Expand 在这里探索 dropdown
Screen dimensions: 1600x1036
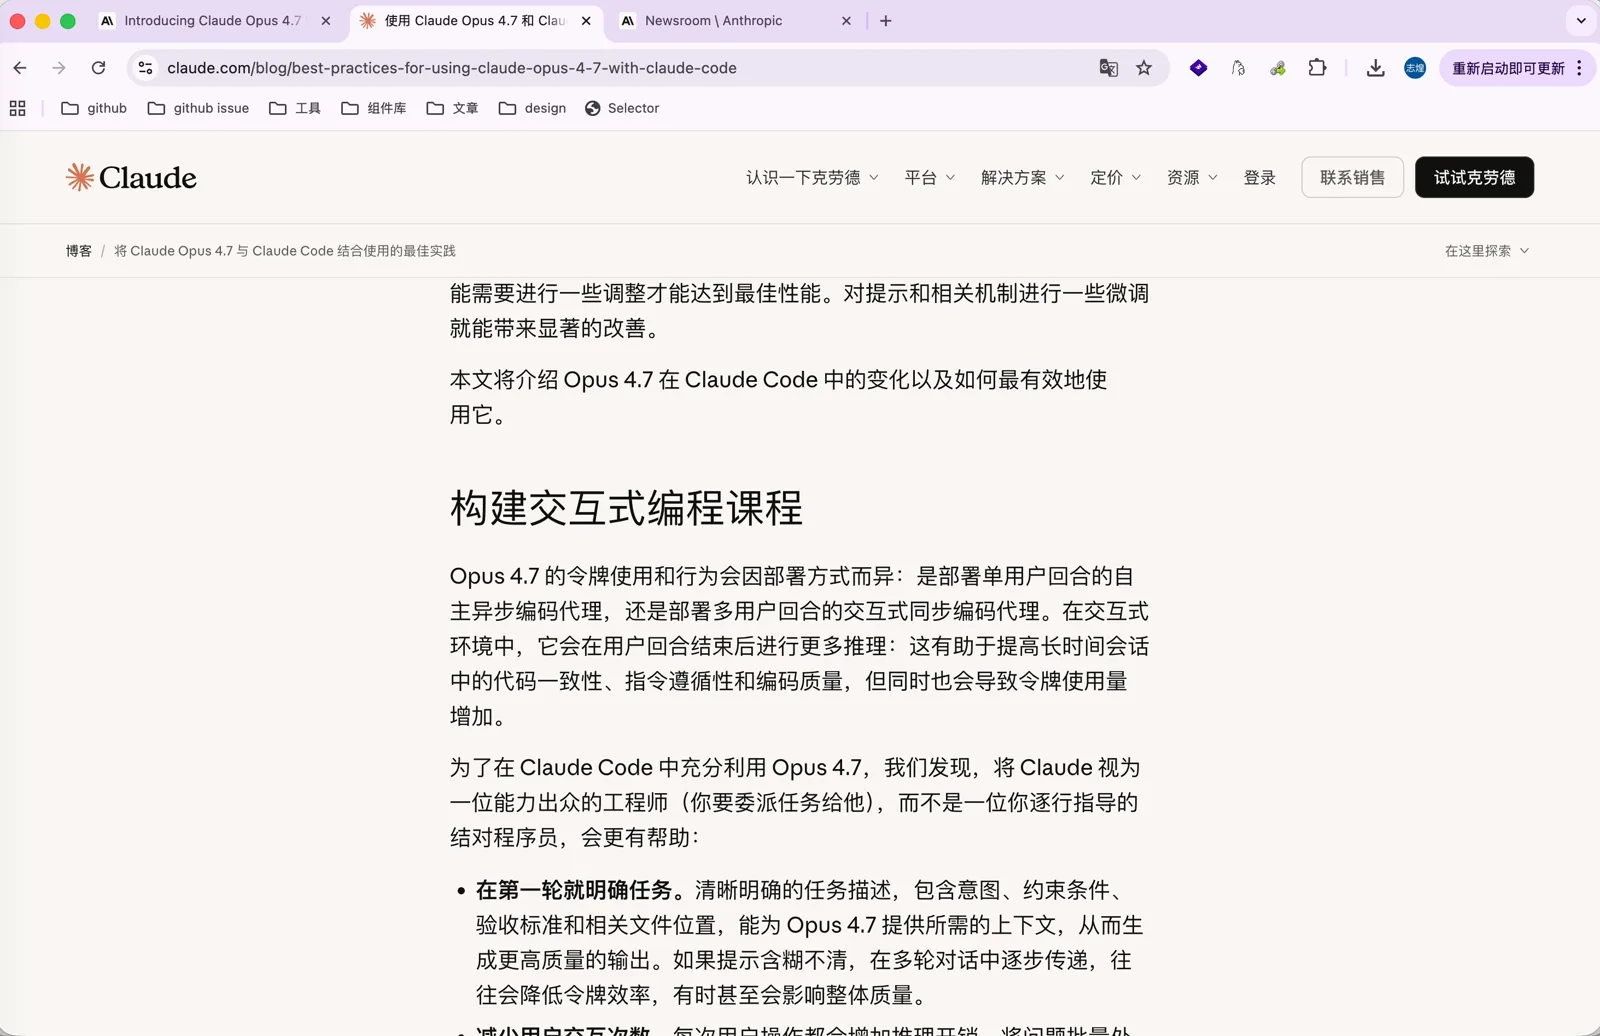point(1487,251)
